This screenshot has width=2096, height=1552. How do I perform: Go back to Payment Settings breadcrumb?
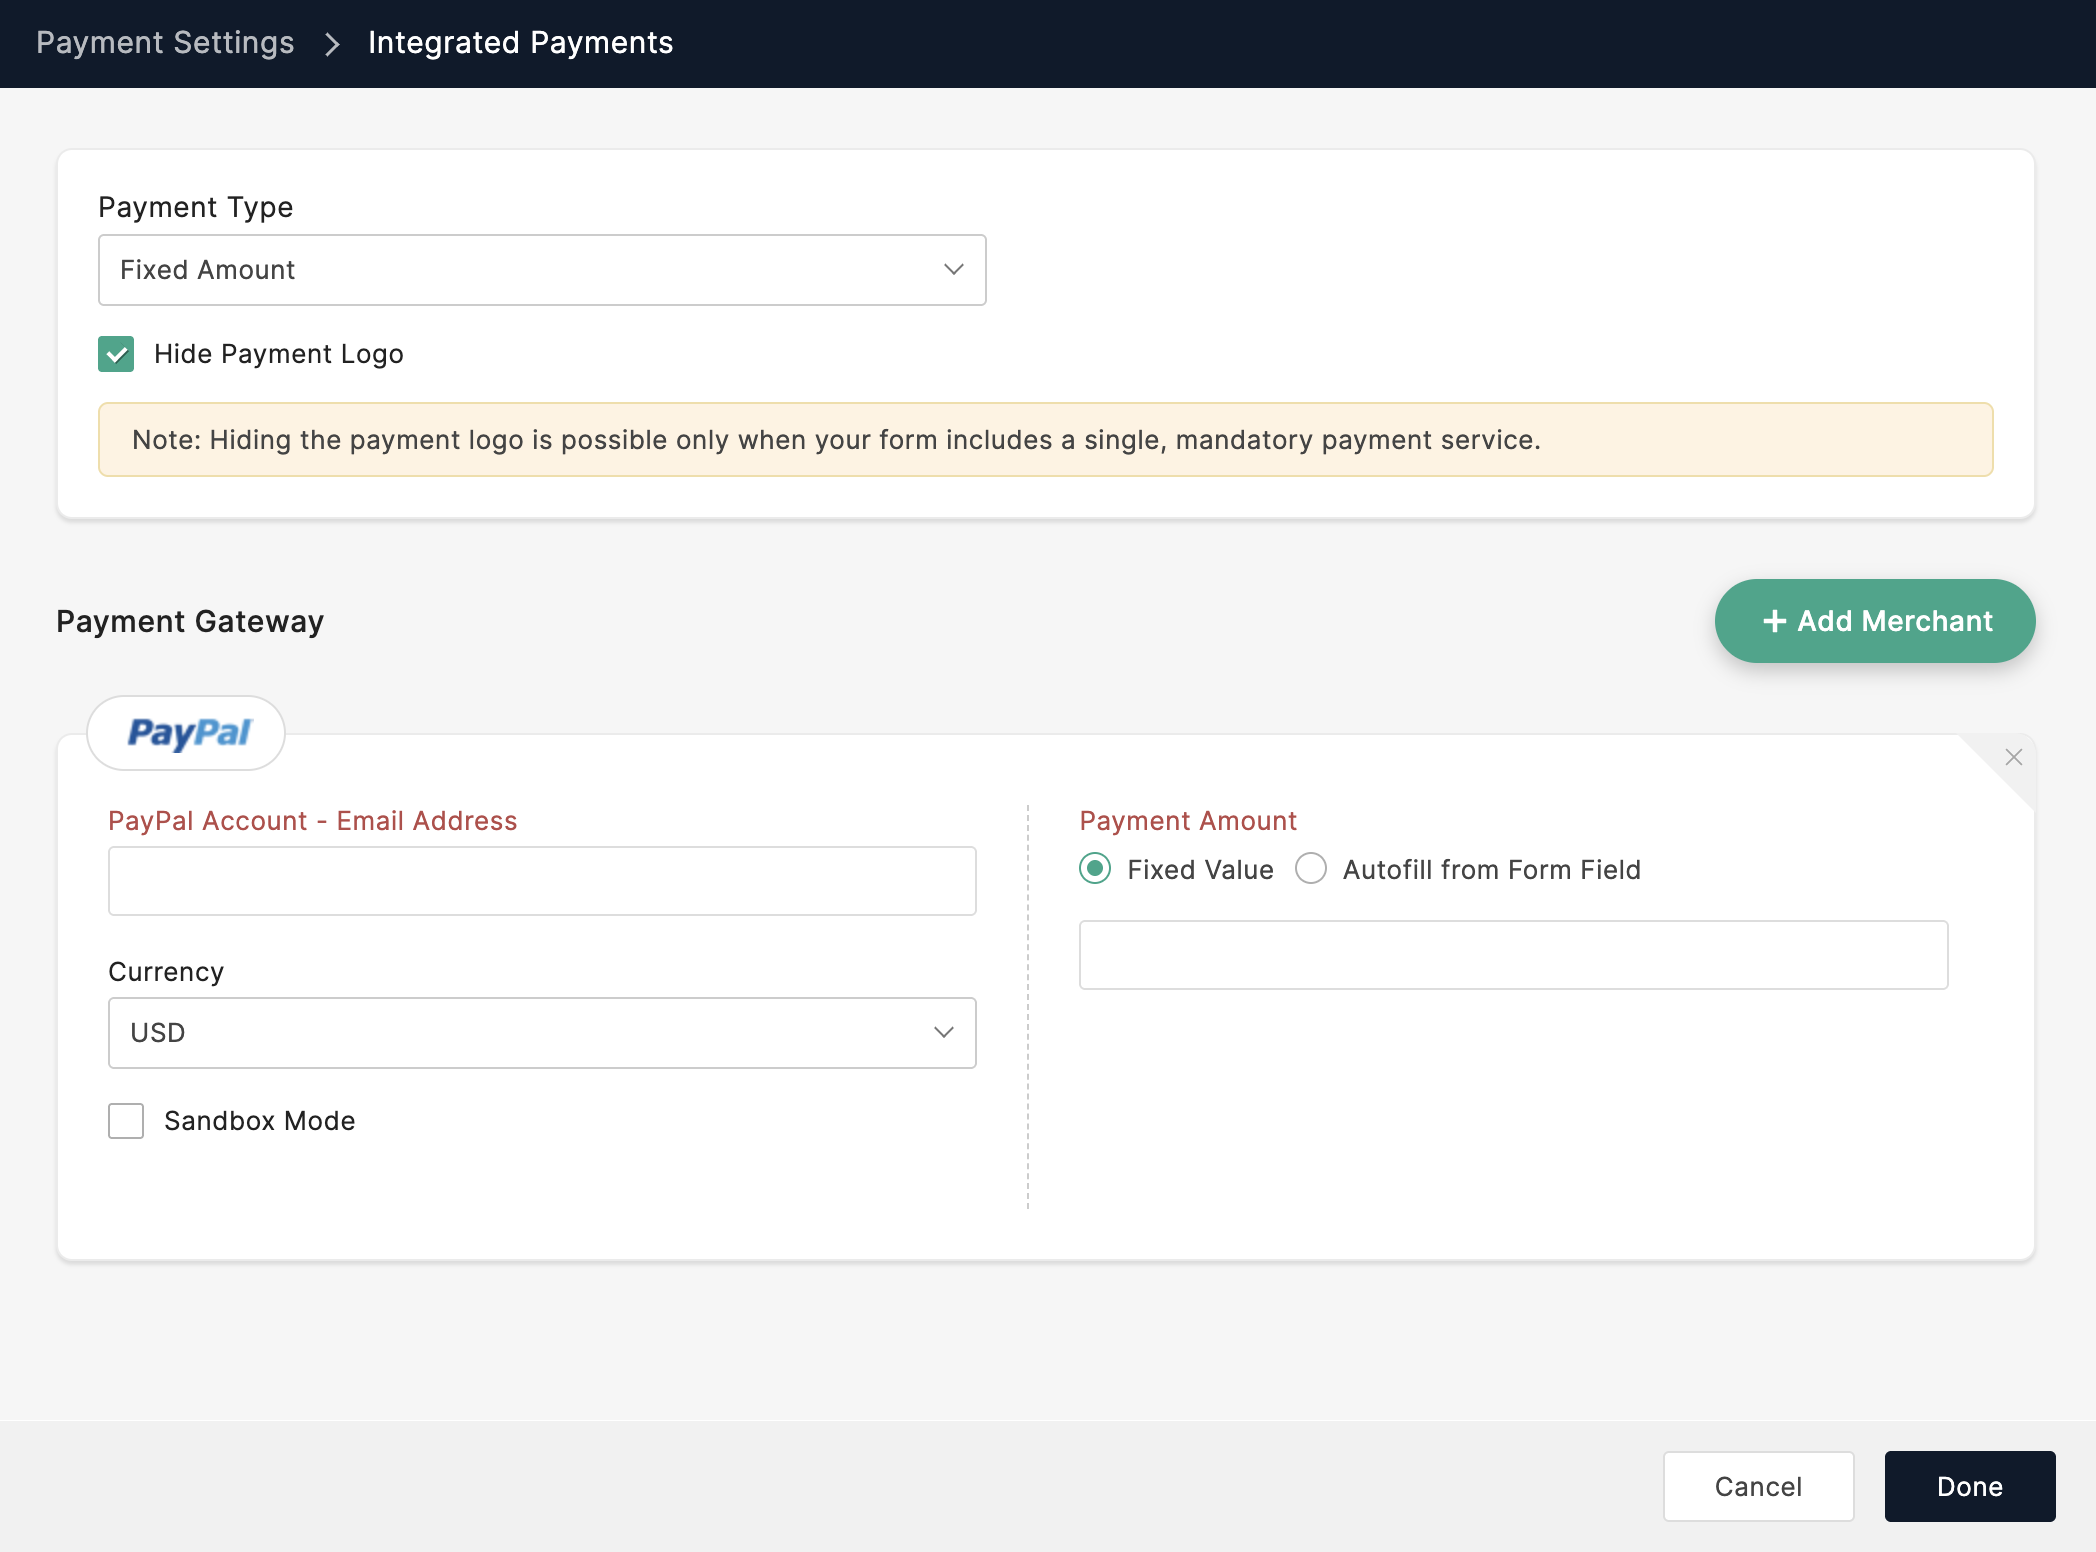click(165, 43)
